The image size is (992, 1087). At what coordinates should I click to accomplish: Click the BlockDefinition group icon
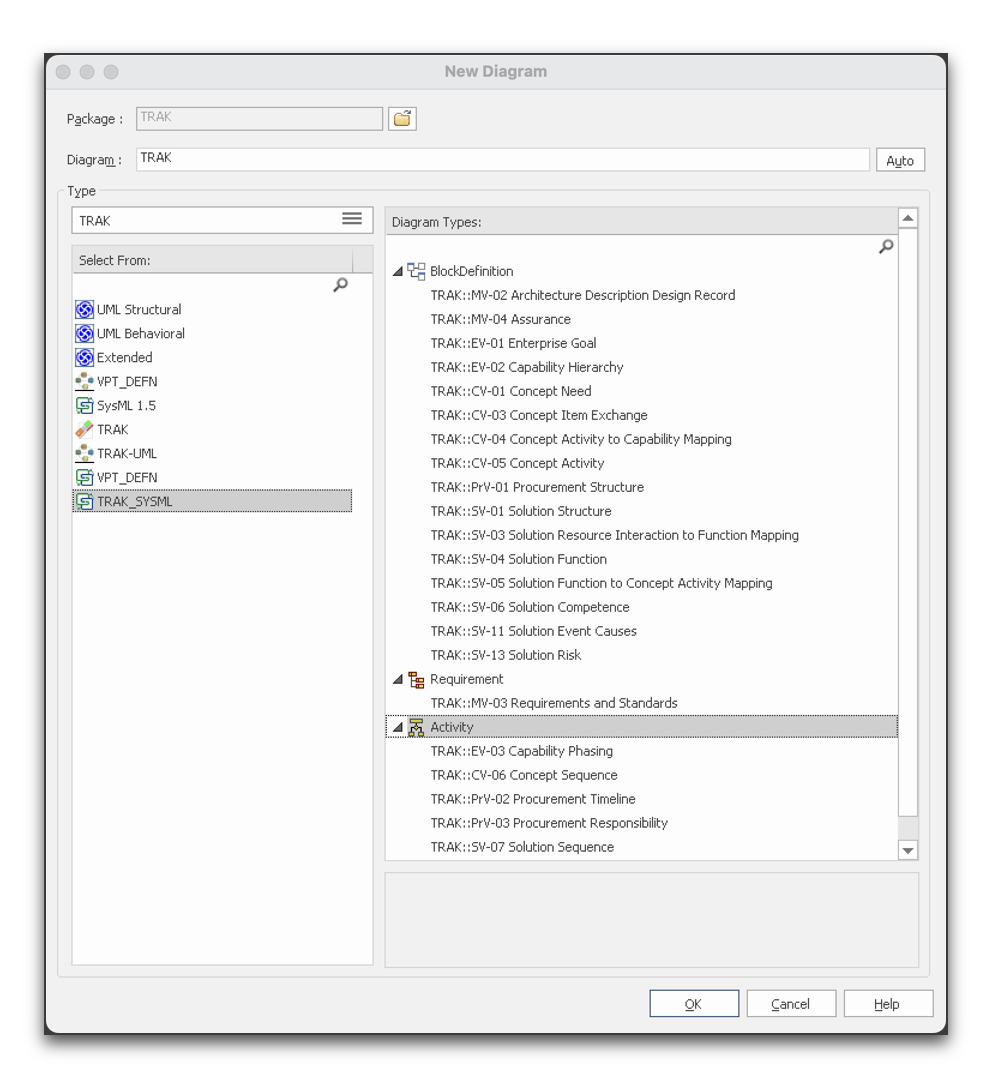click(x=416, y=272)
